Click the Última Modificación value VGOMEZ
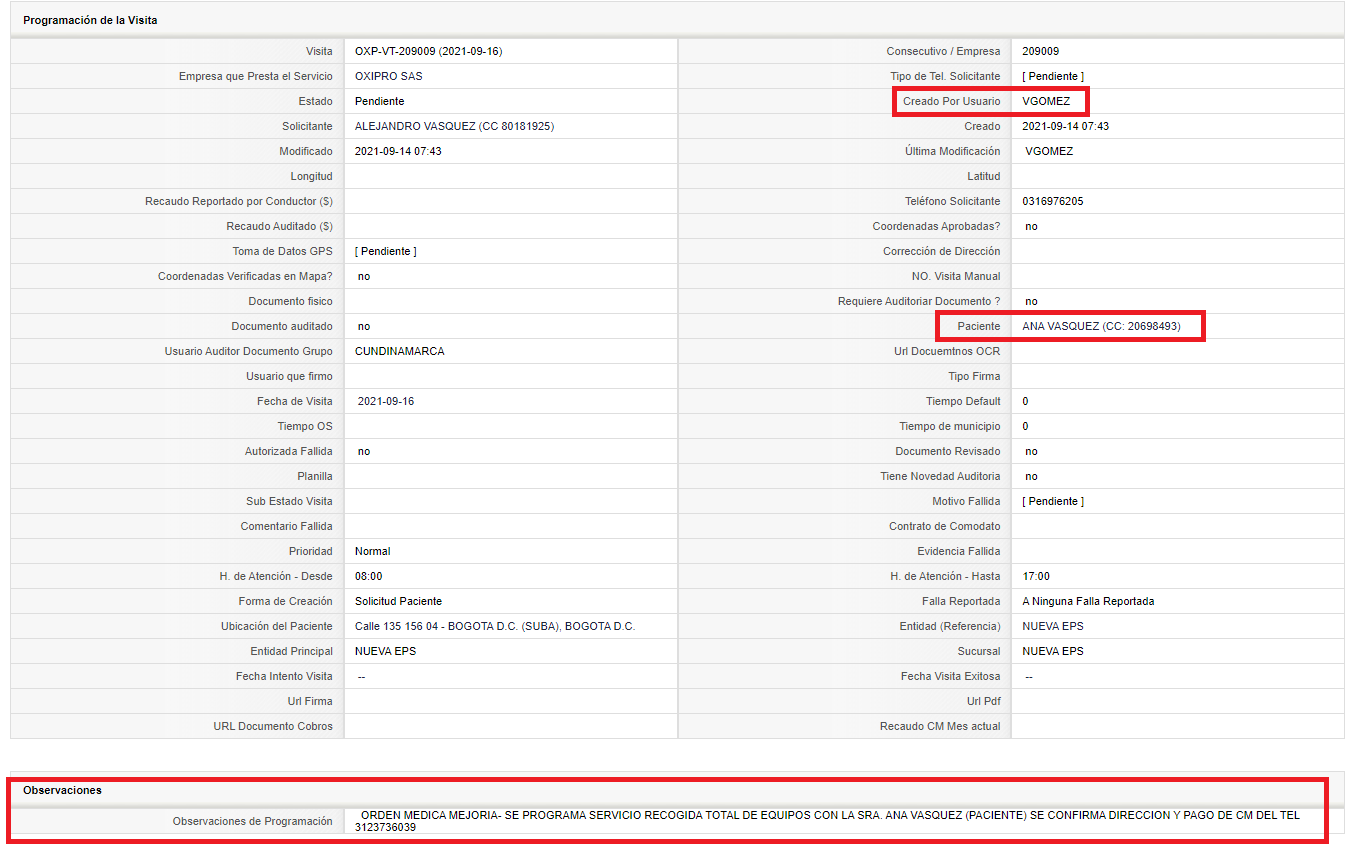Viewport: 1349px width, 853px height. click(1049, 151)
